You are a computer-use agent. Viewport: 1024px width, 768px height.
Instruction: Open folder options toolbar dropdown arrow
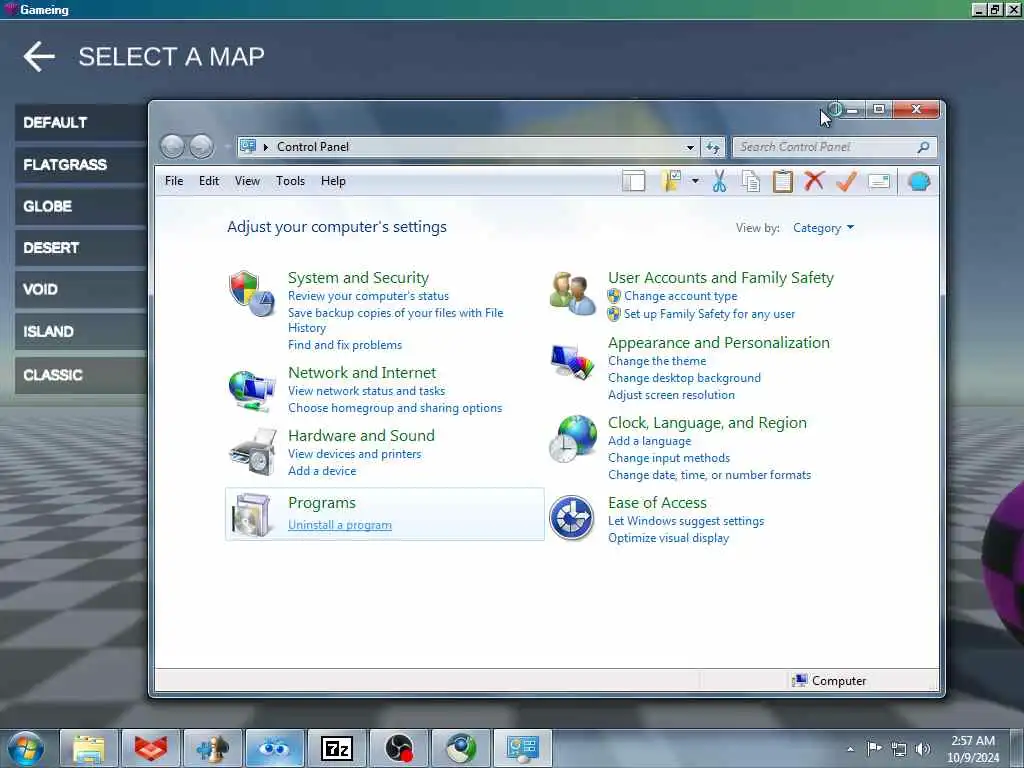[x=695, y=181]
